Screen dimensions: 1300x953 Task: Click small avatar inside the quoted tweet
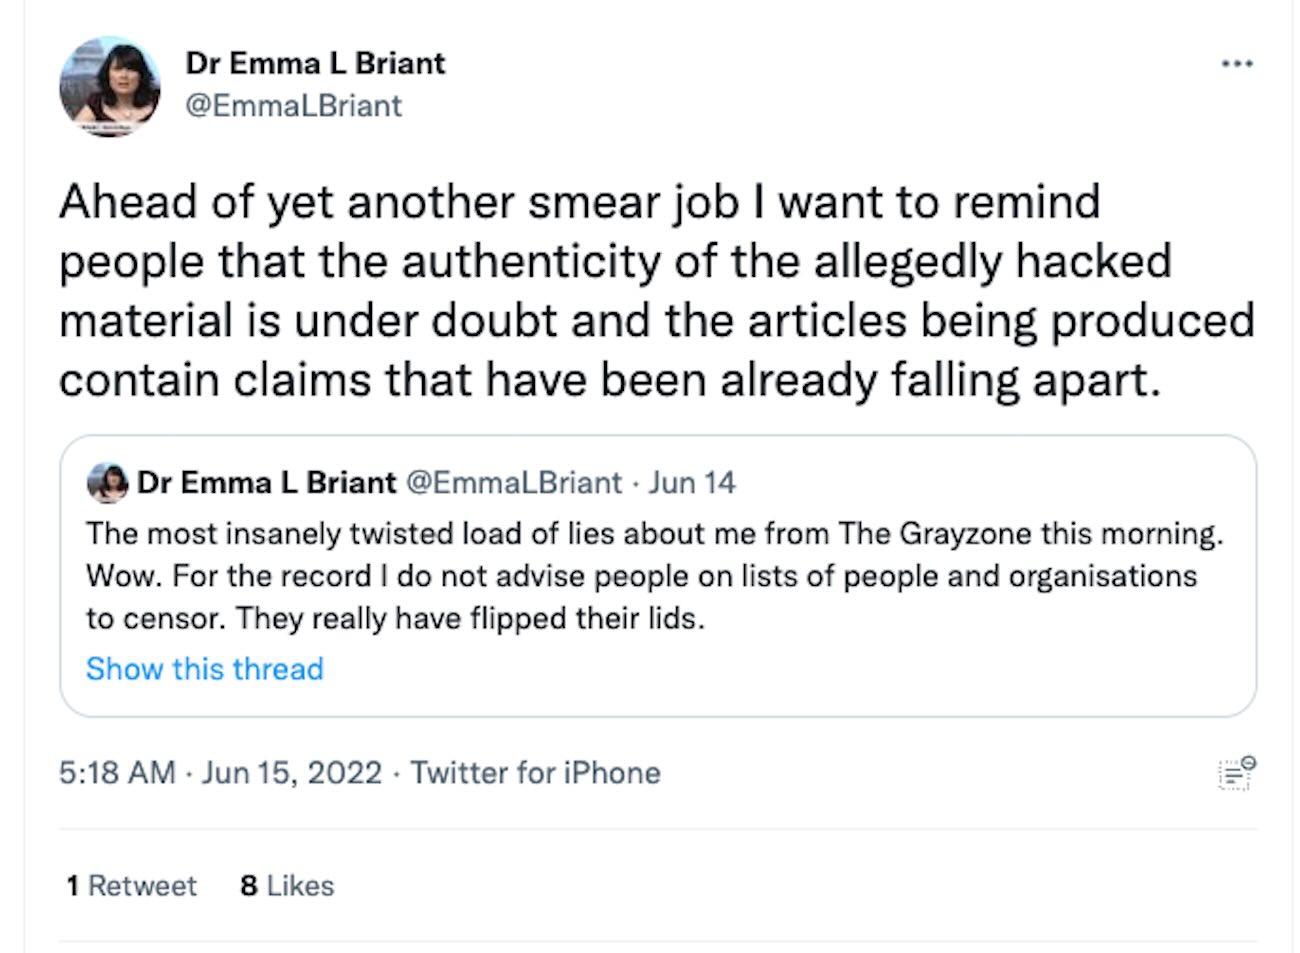(108, 483)
